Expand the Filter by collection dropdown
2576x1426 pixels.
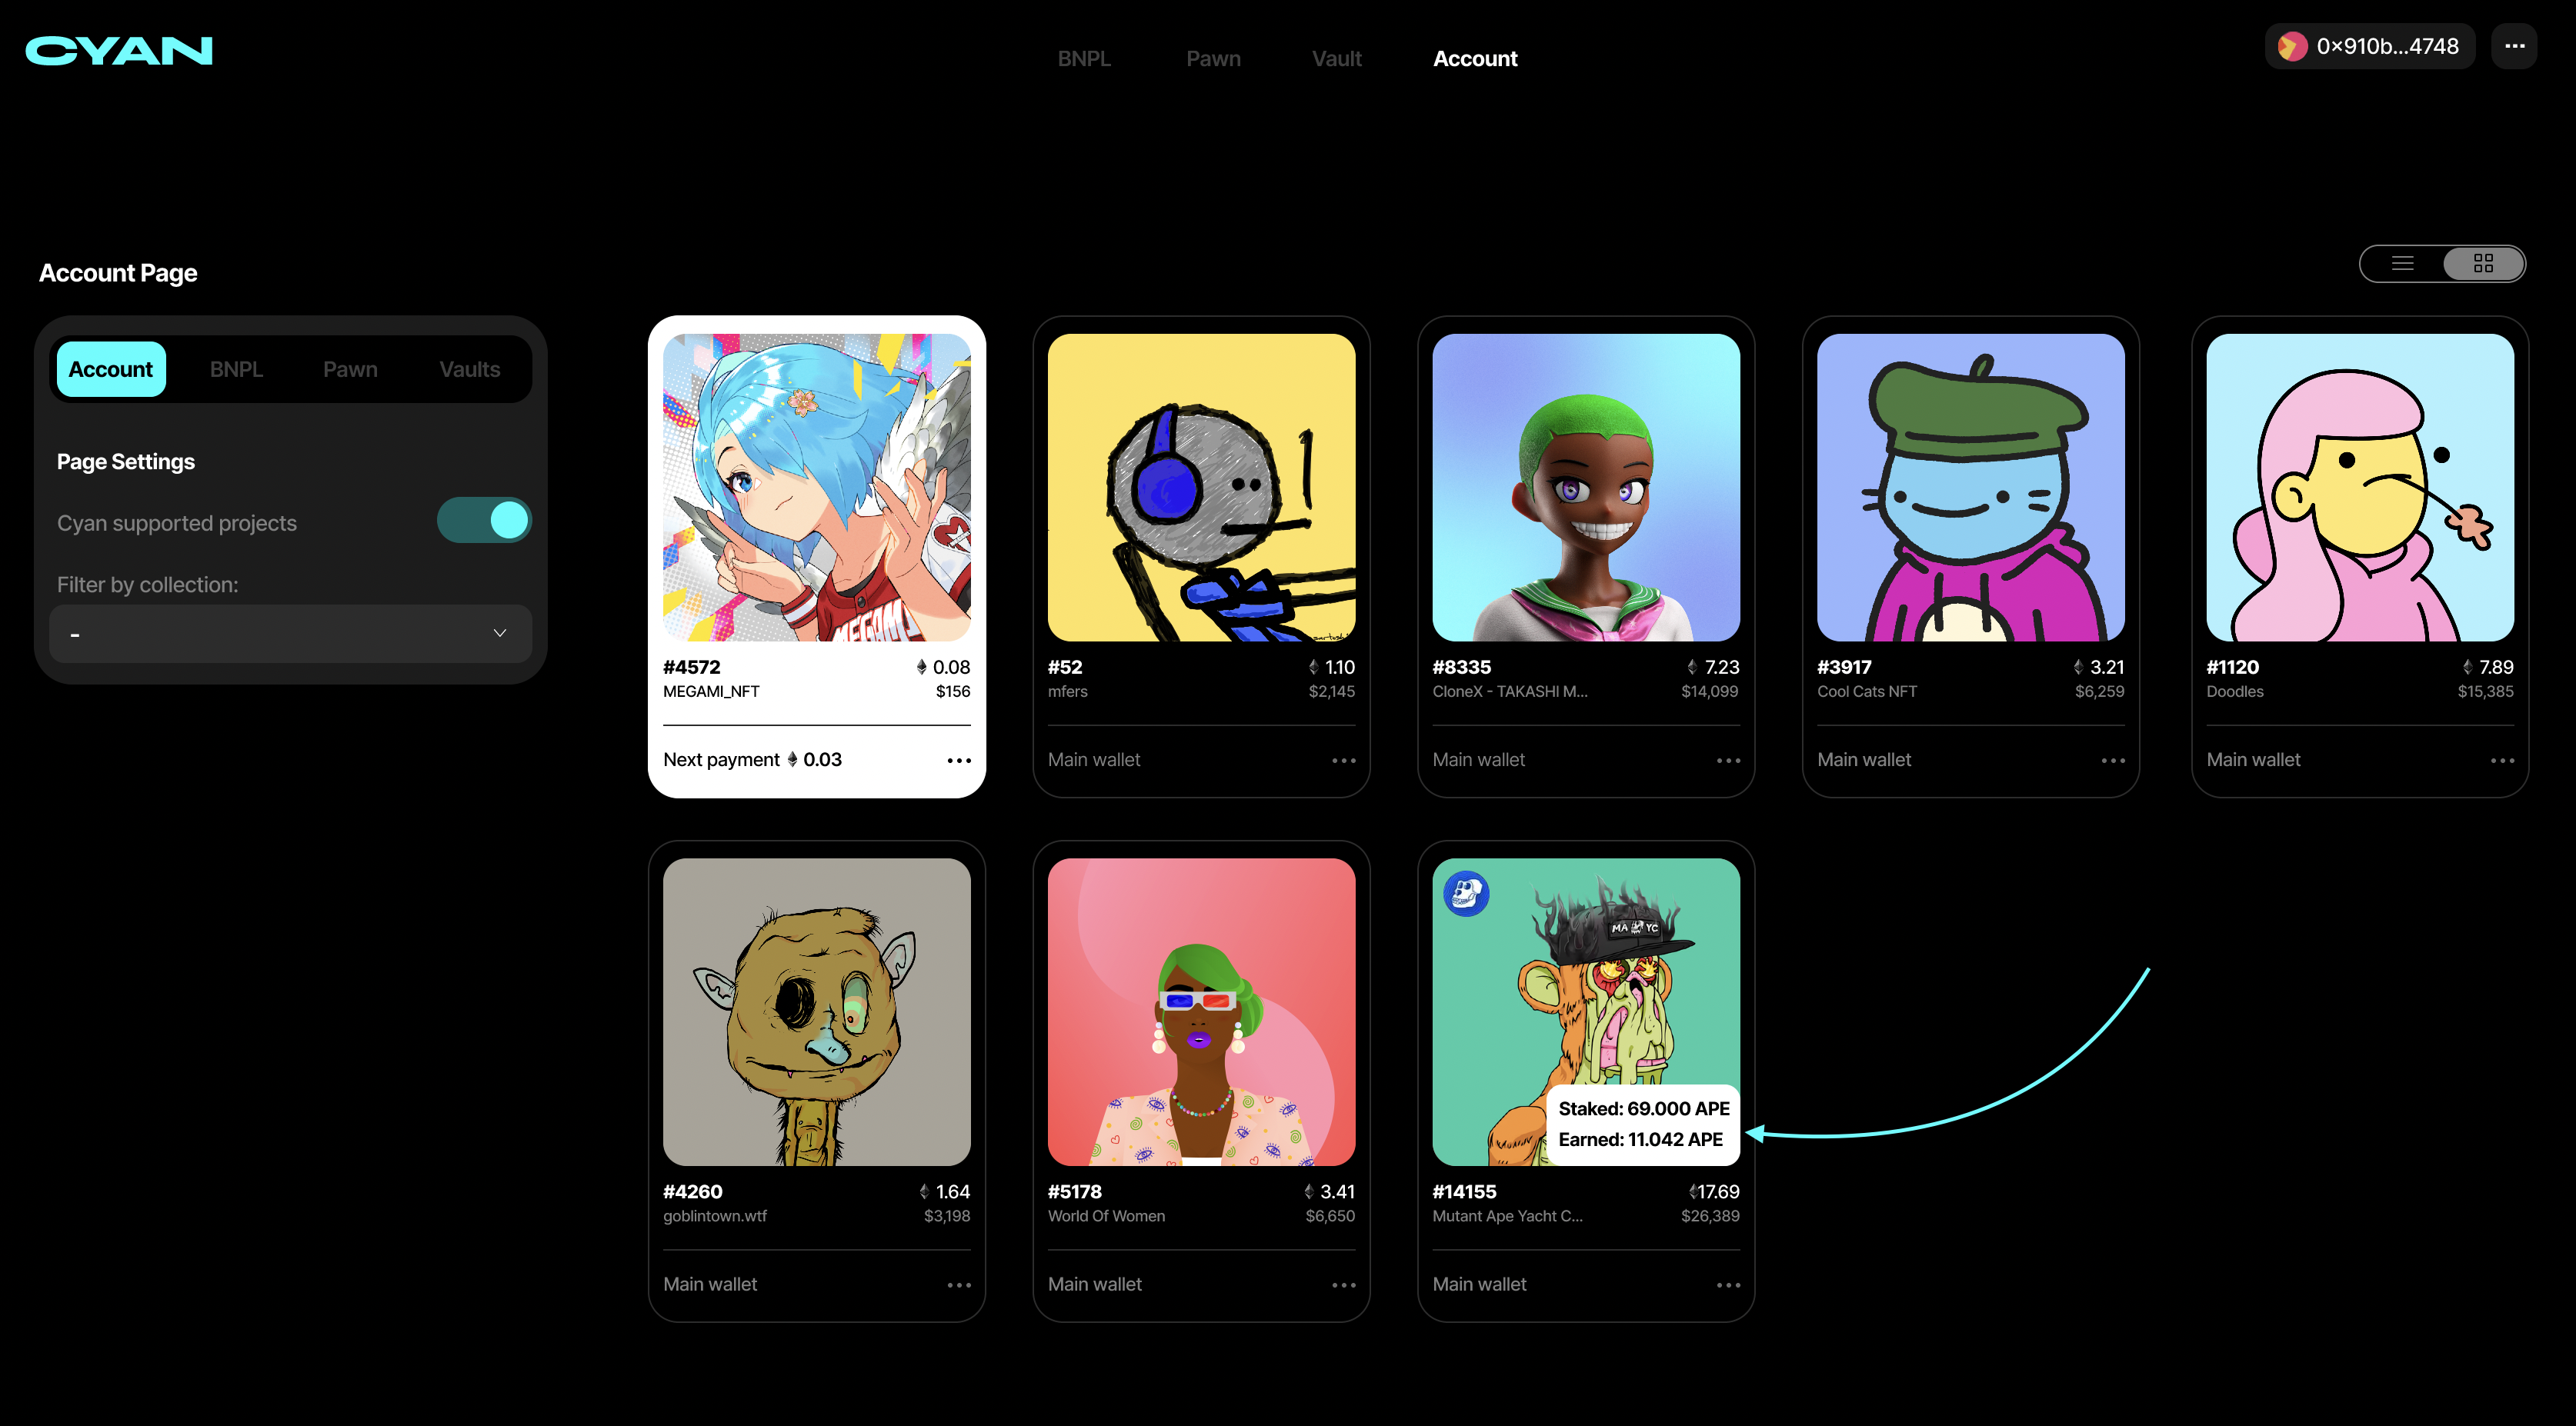click(290, 633)
